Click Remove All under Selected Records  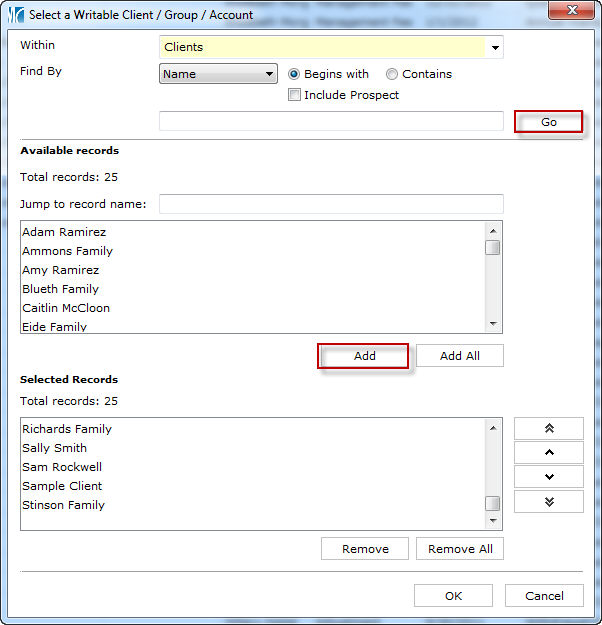point(460,549)
